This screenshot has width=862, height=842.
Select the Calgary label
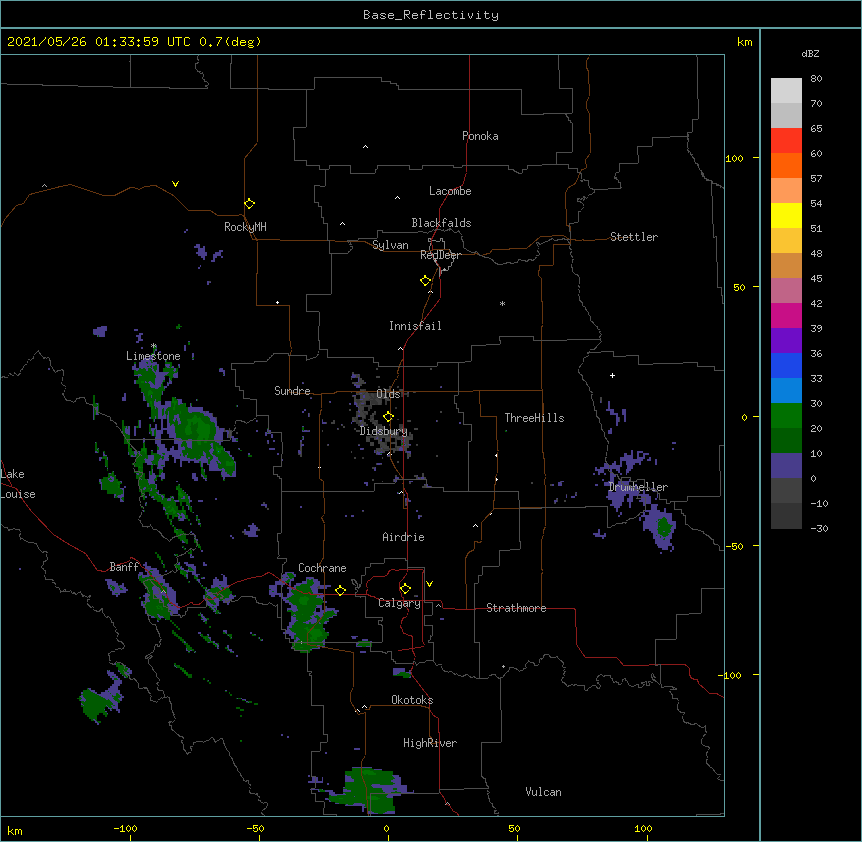click(x=399, y=603)
